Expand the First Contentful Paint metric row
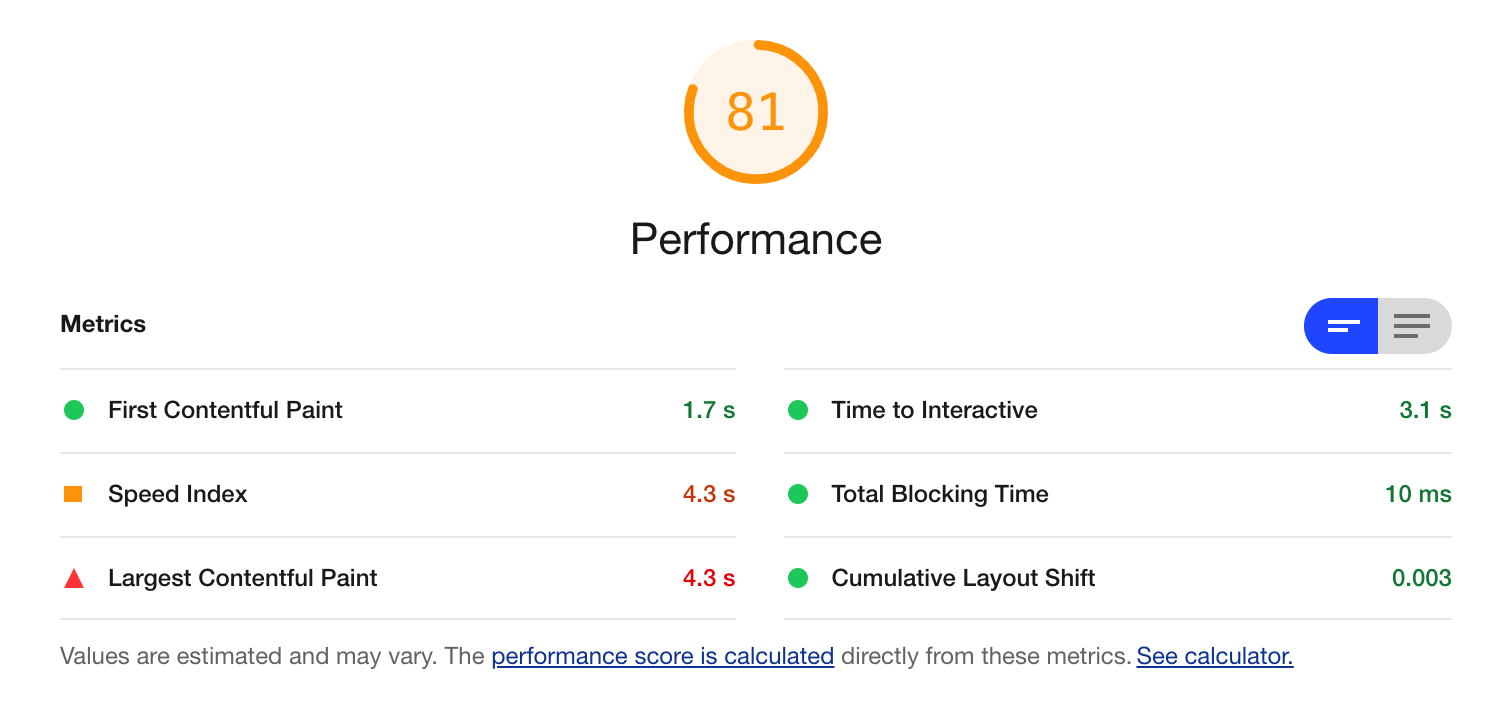Image resolution: width=1506 pixels, height=708 pixels. click(x=225, y=410)
